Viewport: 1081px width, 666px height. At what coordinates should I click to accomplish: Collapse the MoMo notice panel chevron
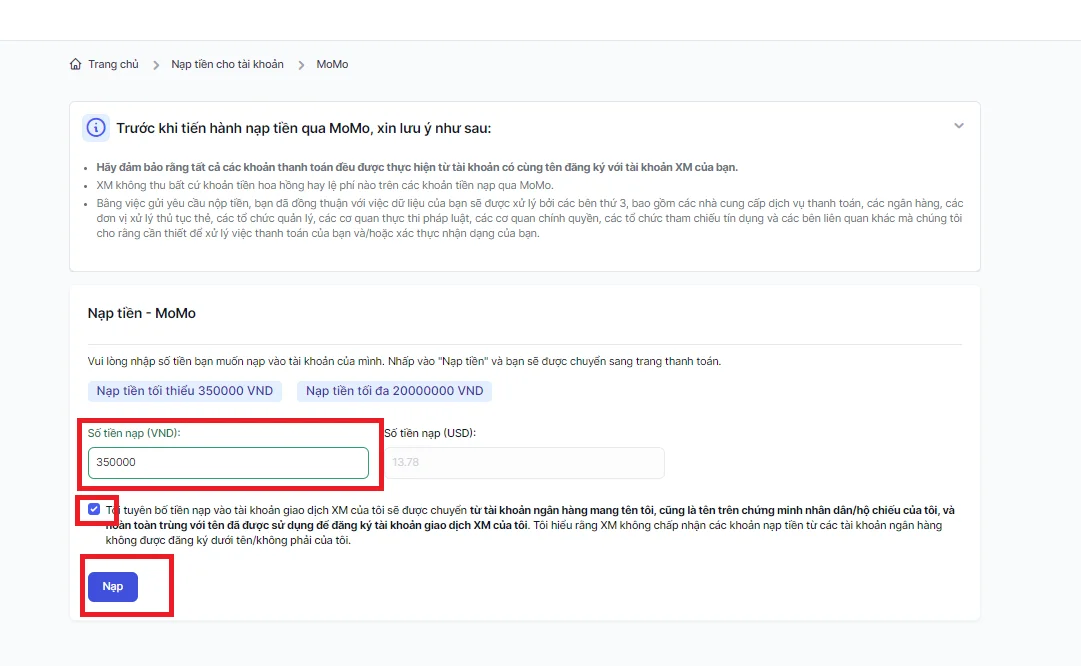[x=958, y=125]
